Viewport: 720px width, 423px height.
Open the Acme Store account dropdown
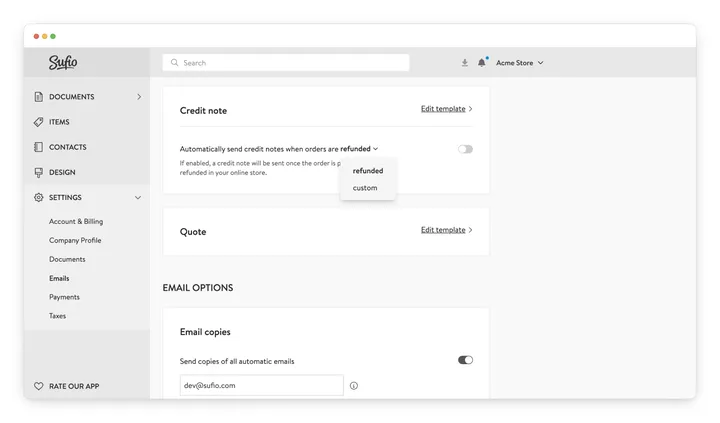coord(519,62)
